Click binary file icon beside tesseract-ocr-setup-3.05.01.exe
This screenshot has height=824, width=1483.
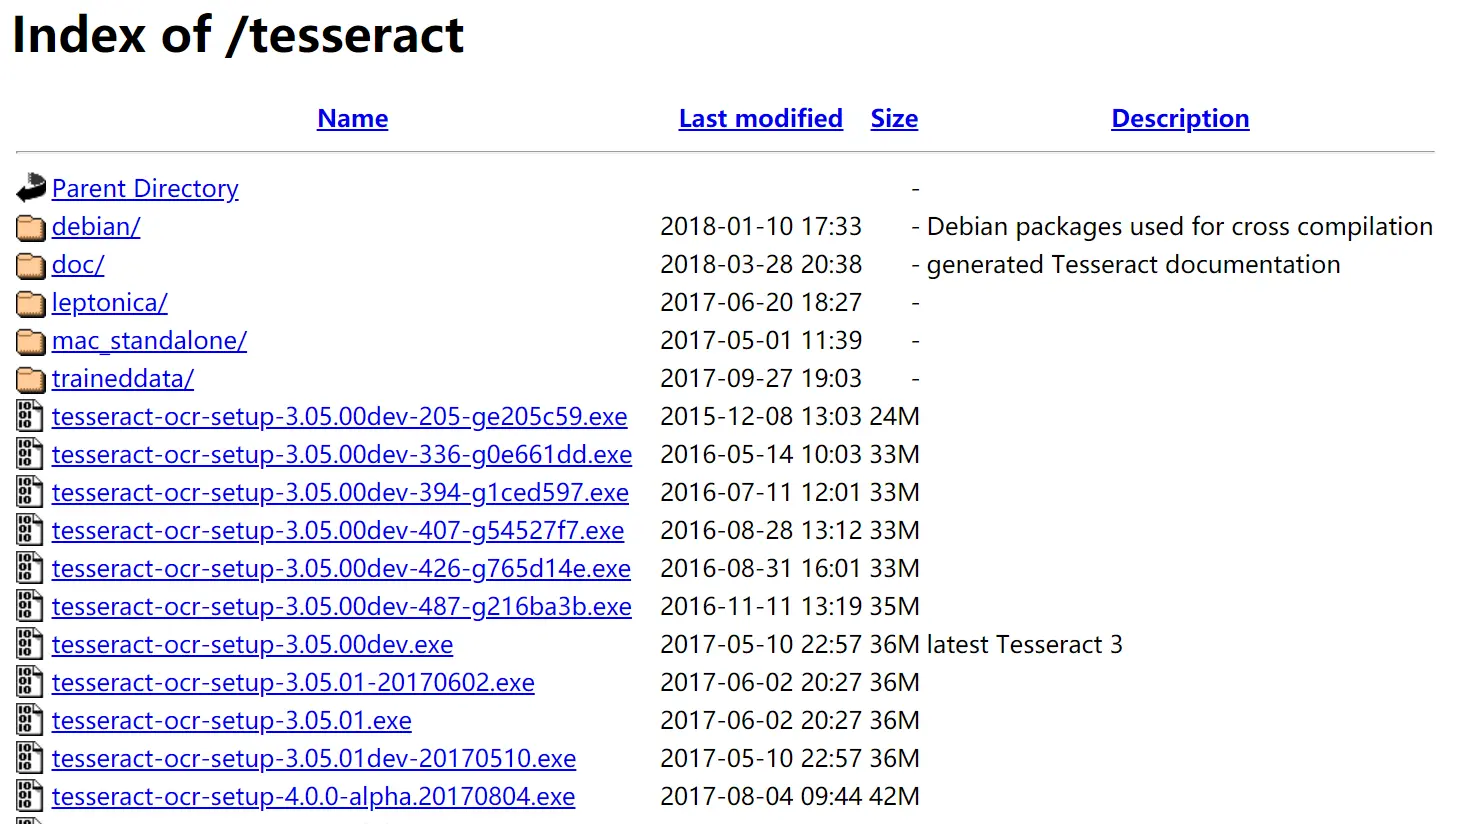[x=30, y=720]
